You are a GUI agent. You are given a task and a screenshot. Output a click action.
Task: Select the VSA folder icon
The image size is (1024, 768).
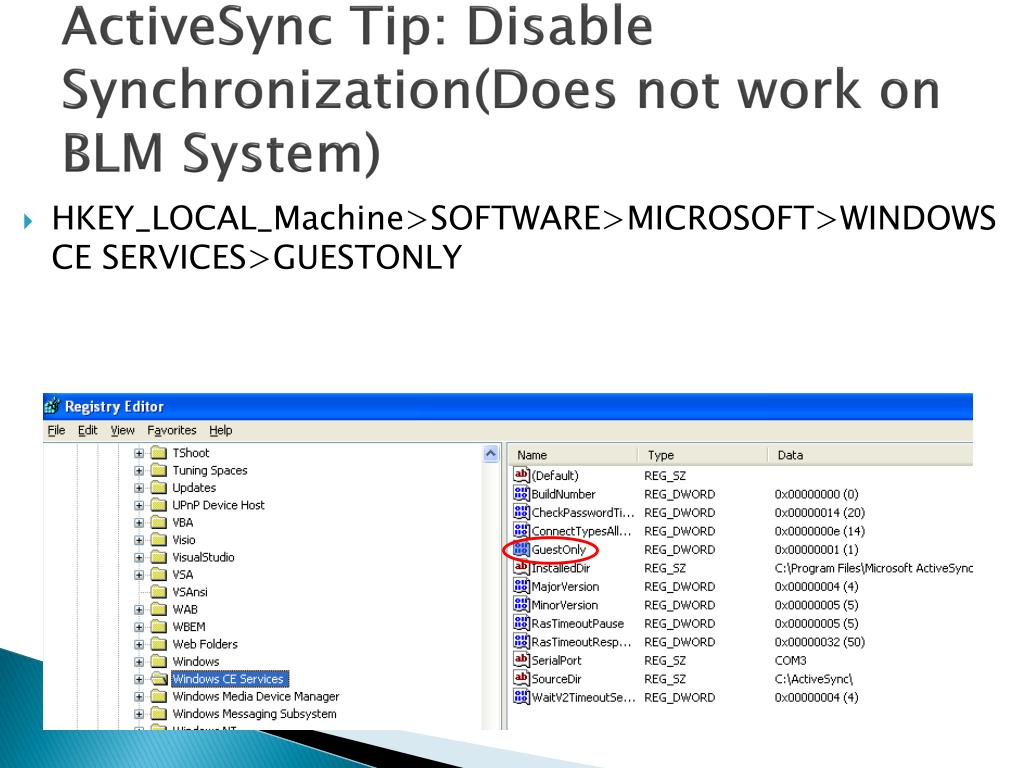[159, 575]
